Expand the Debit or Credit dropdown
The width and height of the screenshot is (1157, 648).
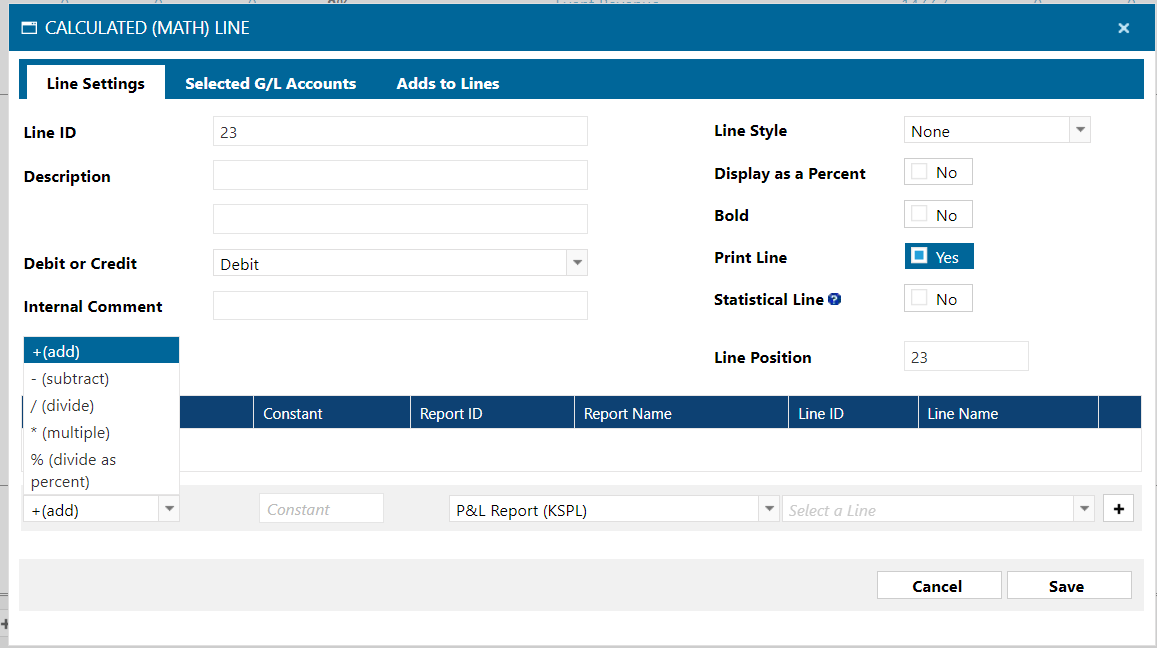coord(576,263)
